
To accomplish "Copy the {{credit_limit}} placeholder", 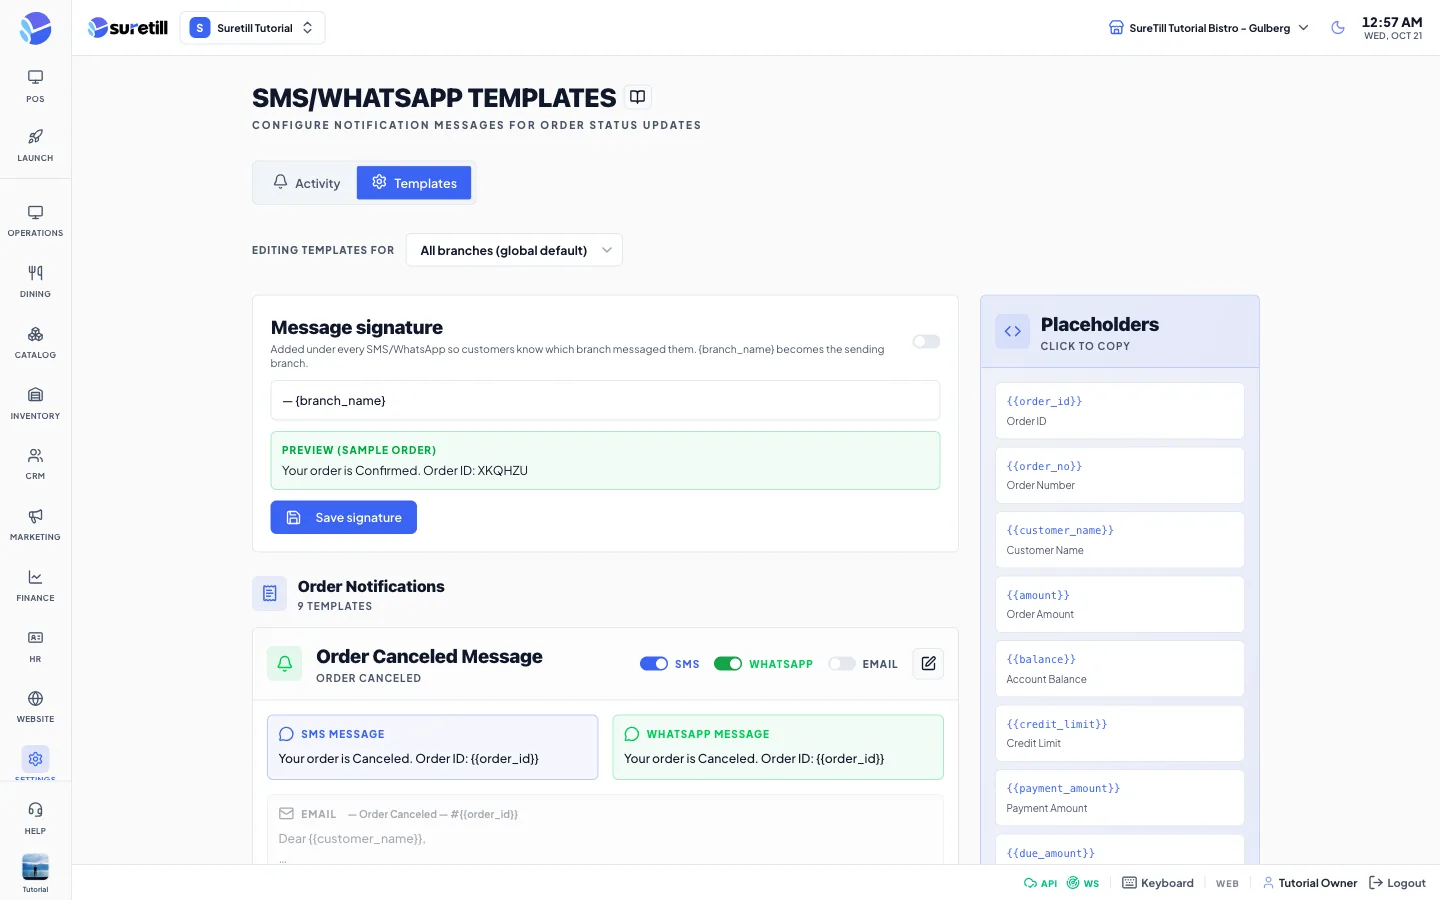I will pos(1120,733).
